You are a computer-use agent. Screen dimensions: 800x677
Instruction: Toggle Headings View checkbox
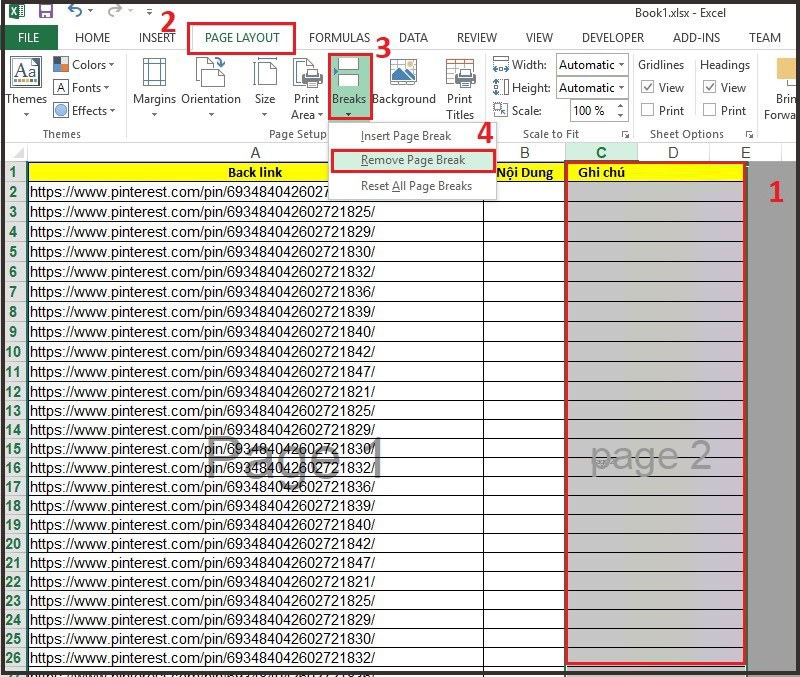(x=709, y=87)
